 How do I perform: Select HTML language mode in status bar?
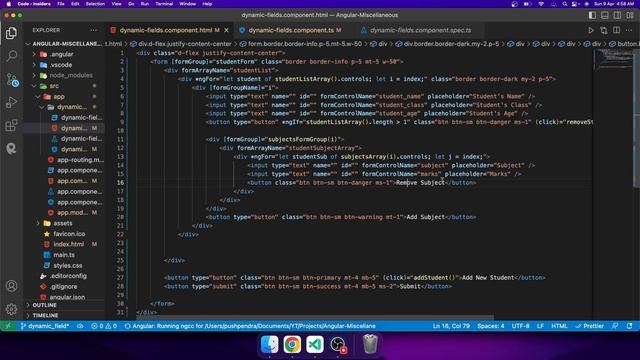coord(559,326)
